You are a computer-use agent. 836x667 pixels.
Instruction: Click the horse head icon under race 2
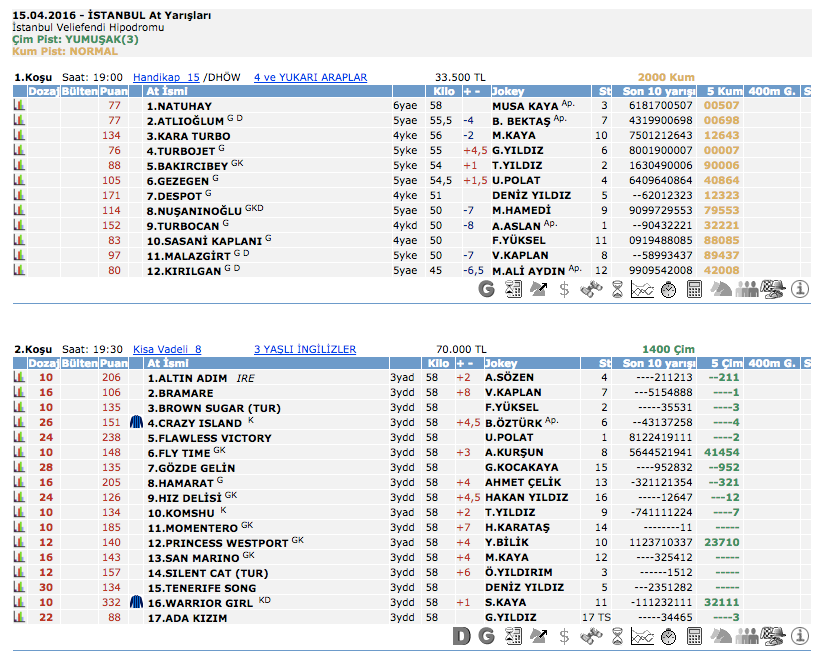721,637
